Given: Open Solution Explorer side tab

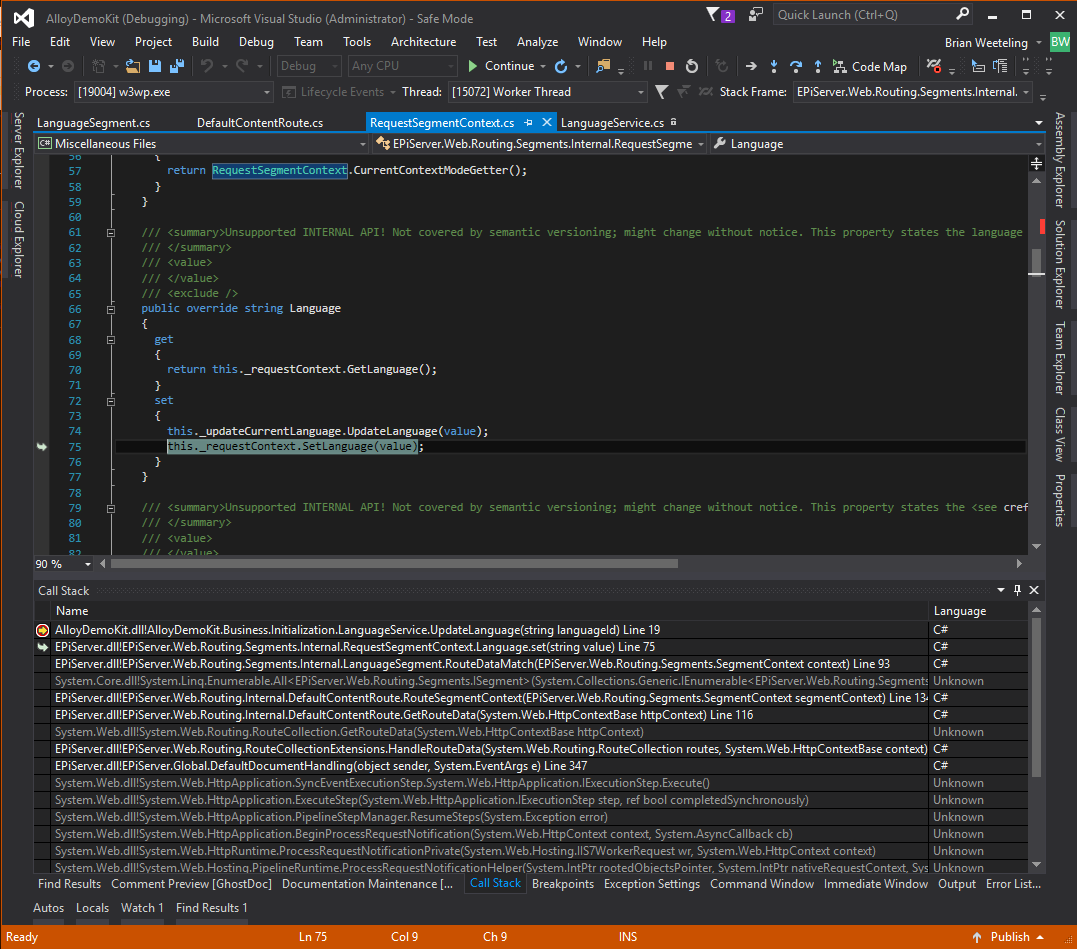Looking at the screenshot, I should pos(1060,264).
